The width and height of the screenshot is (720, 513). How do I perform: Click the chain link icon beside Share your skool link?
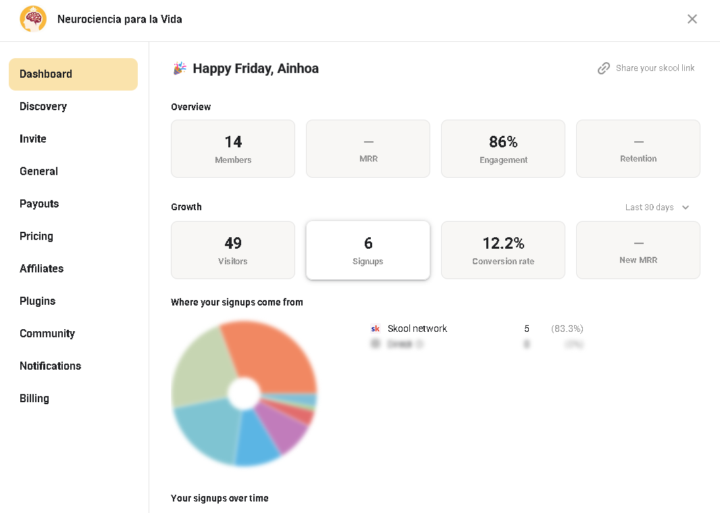click(x=603, y=68)
